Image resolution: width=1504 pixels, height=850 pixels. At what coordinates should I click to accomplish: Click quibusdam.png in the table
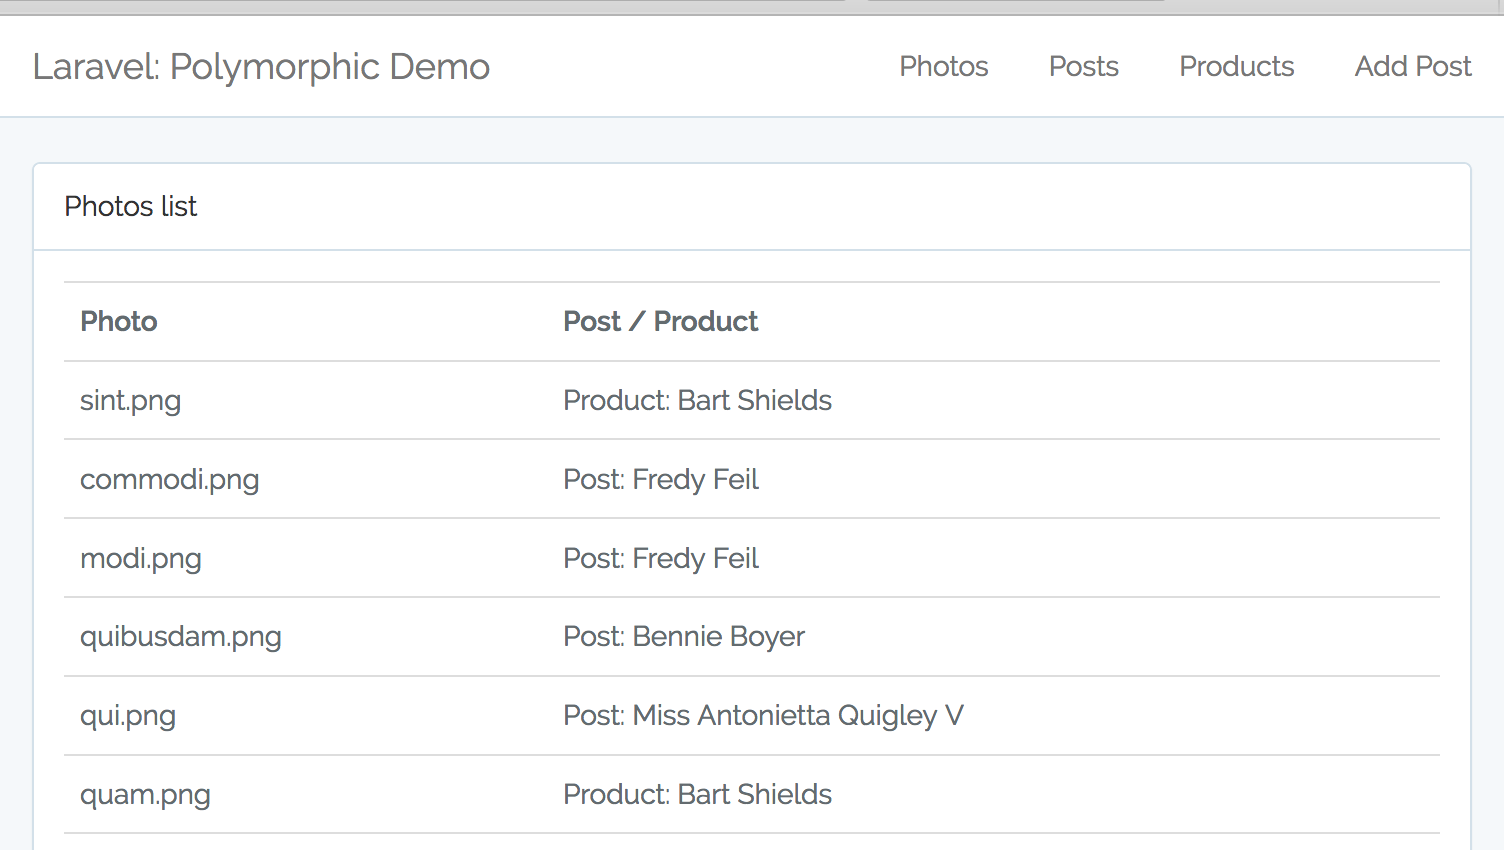tap(180, 636)
